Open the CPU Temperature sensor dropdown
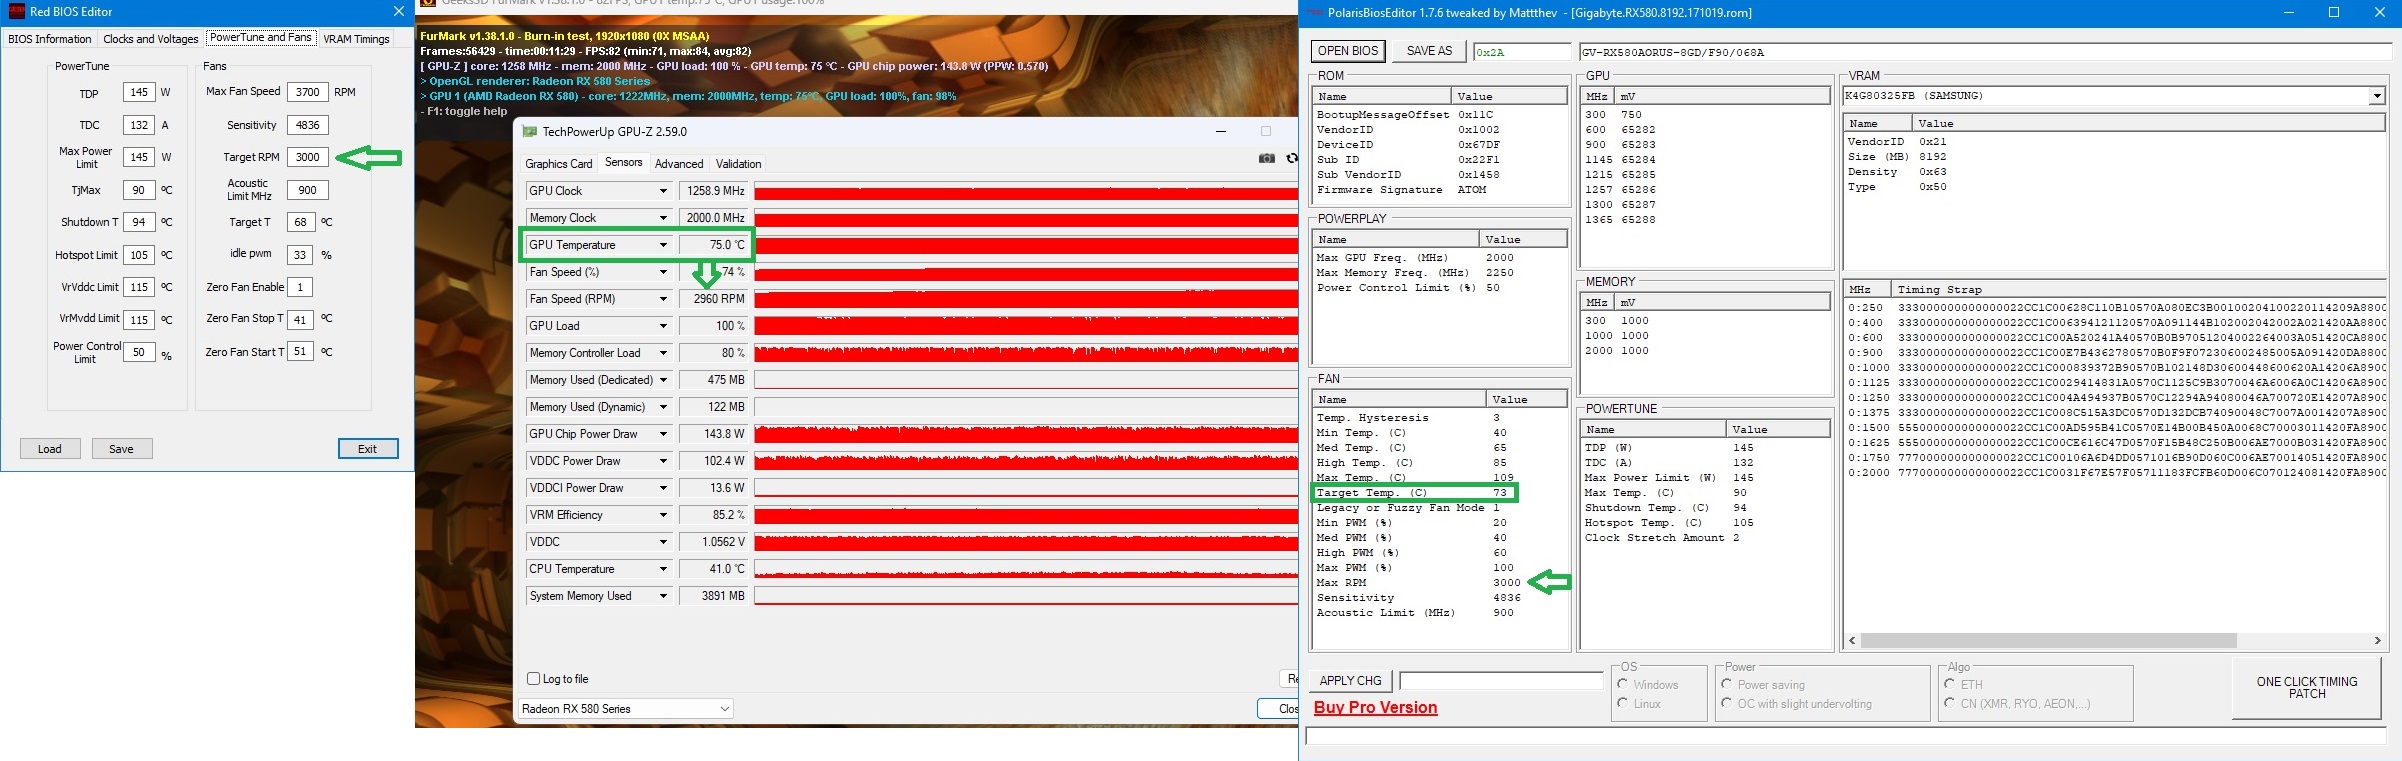The image size is (2402, 761). point(662,569)
